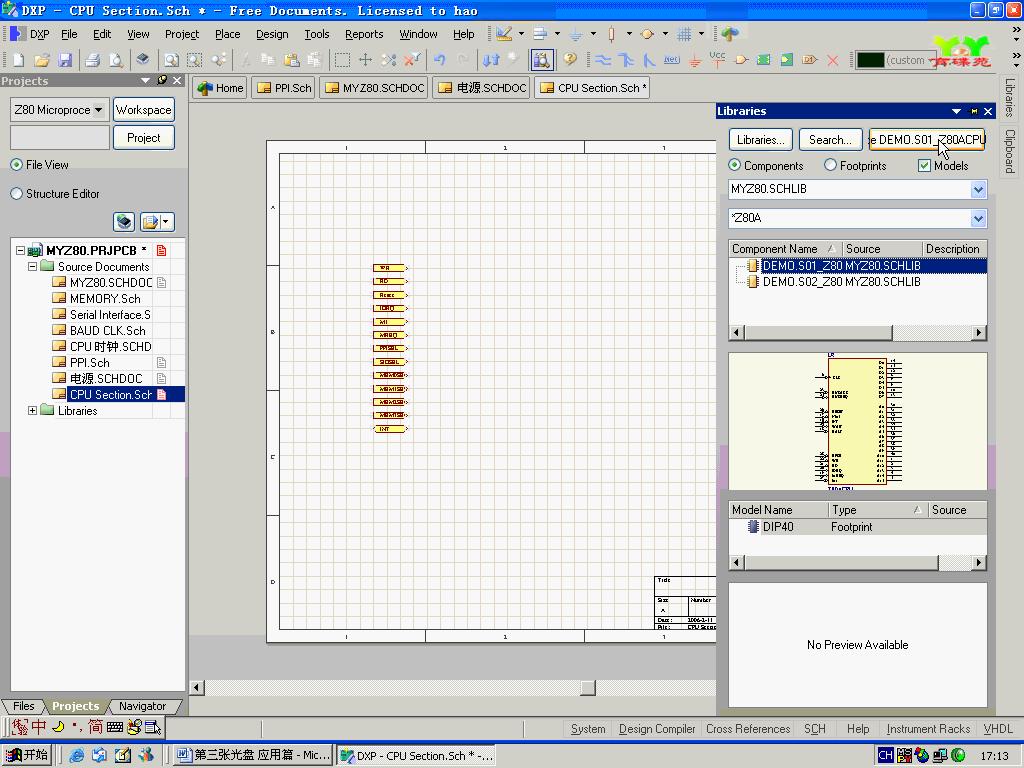Click the Save floppy disk icon

[x=65, y=60]
